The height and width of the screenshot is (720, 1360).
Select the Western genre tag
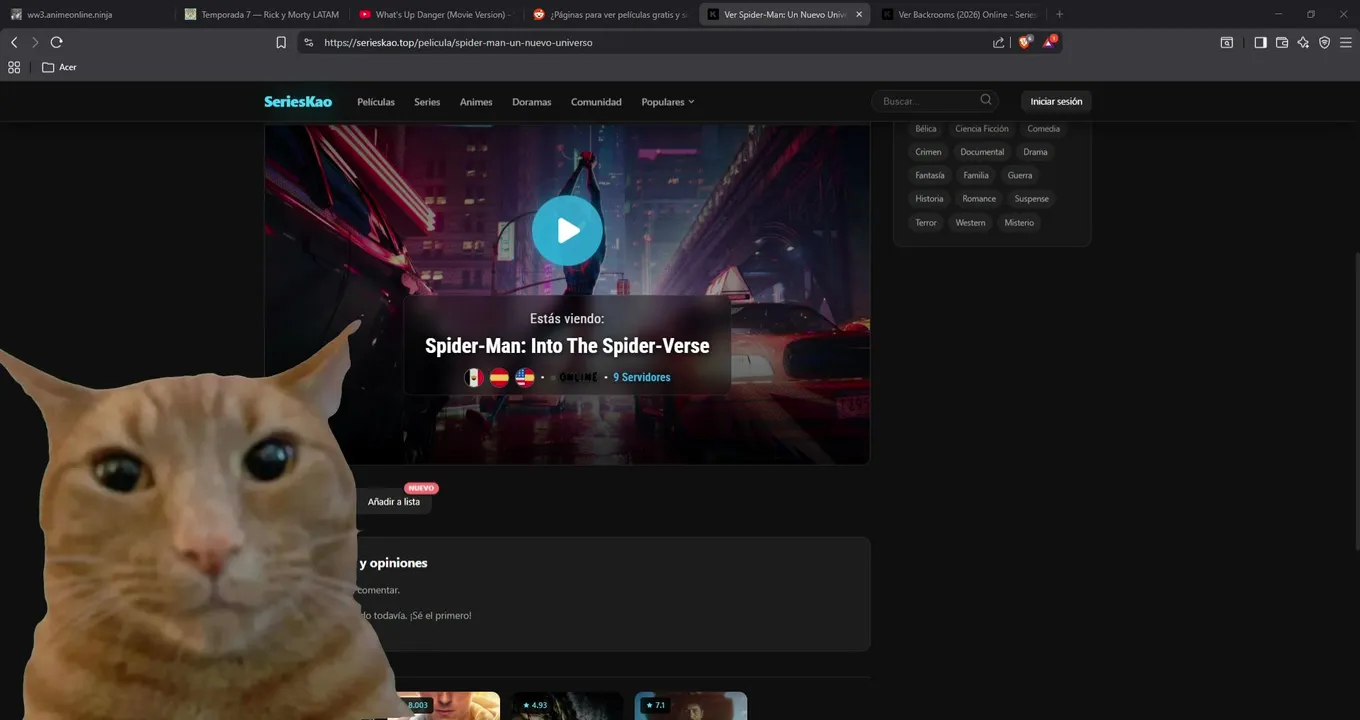(970, 223)
